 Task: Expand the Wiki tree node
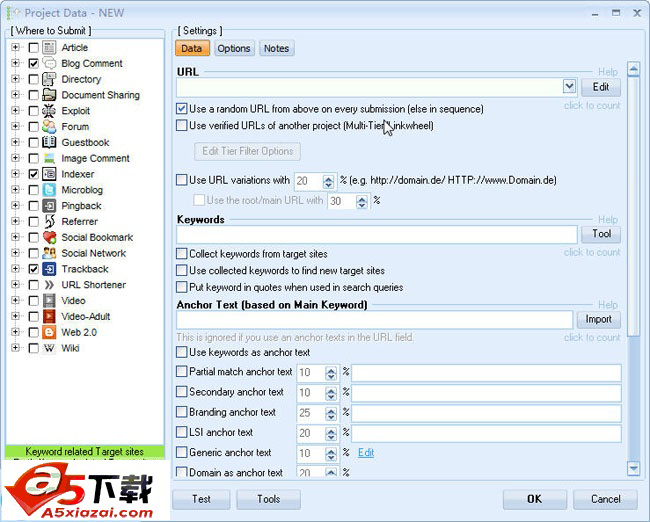pos(15,348)
